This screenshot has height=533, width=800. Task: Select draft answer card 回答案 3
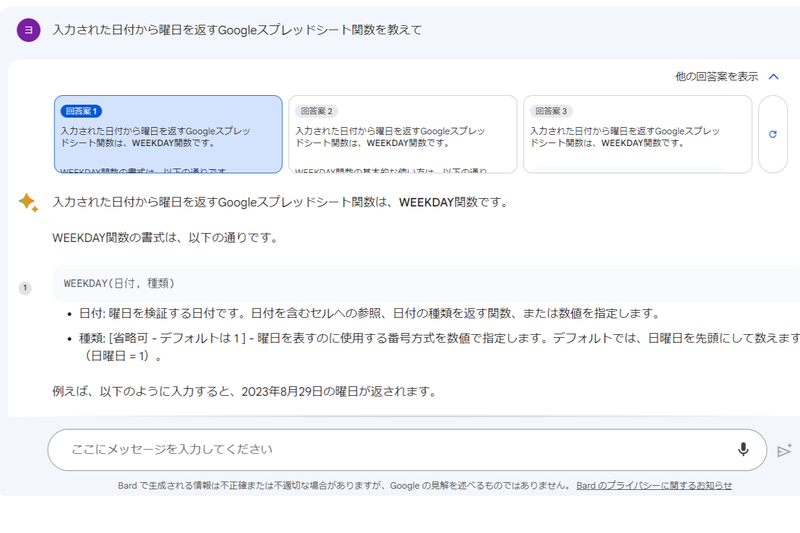637,134
